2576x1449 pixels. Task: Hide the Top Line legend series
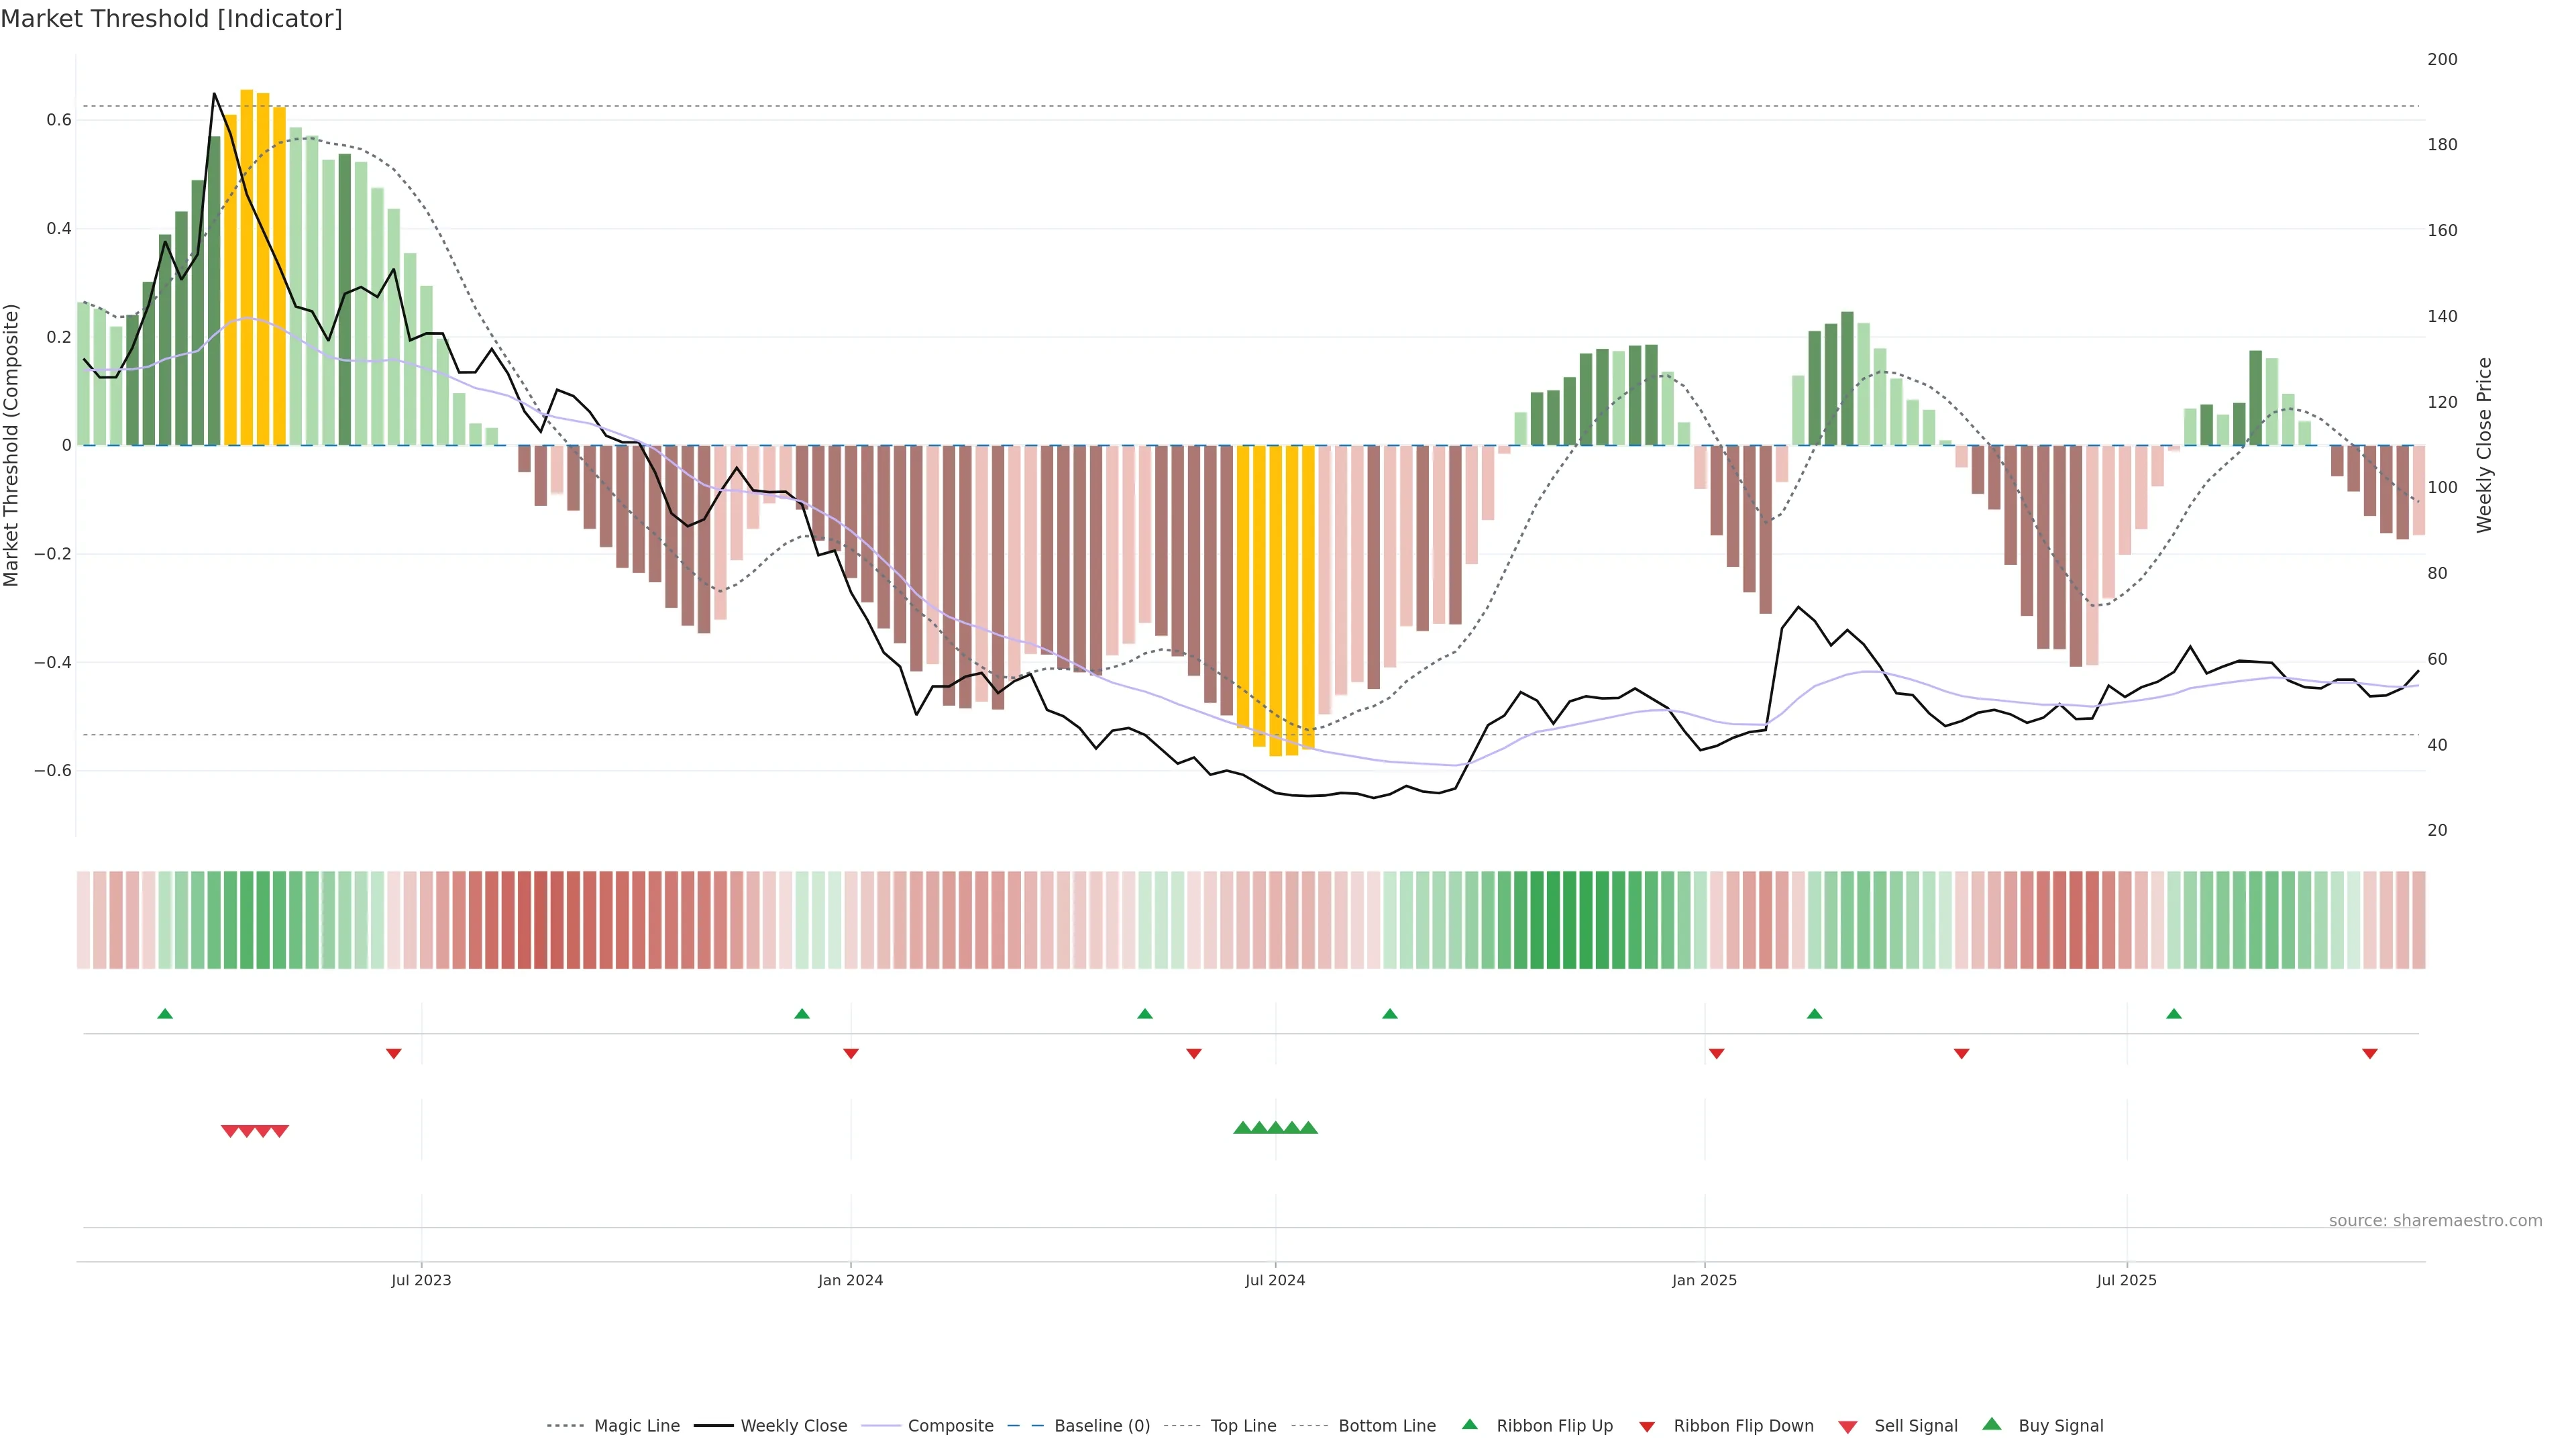coord(1243,1426)
